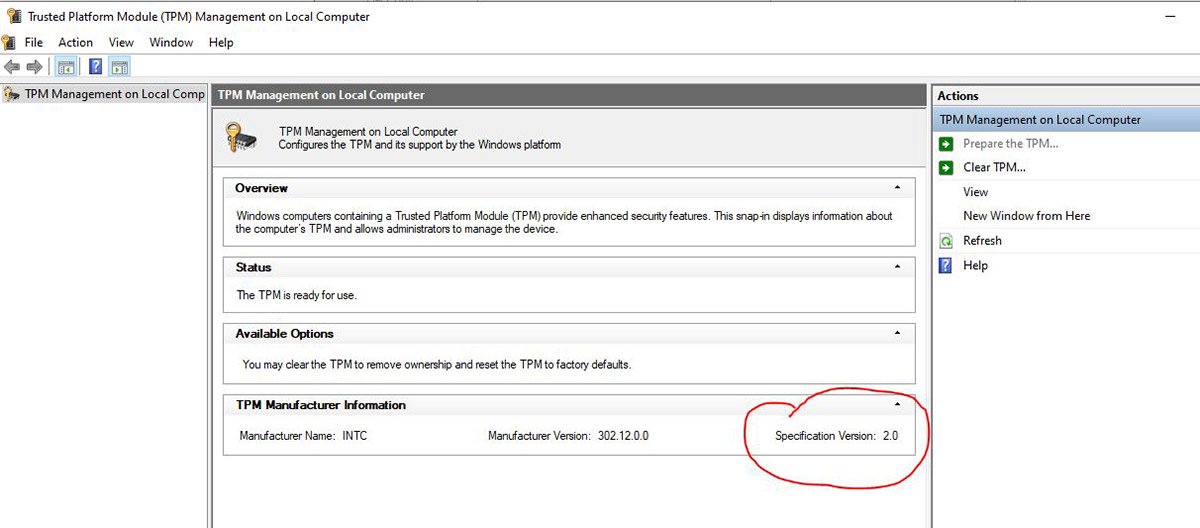The image size is (1200, 528).
Task: Select TPM Management on Local Computer tree node
Action: pyautogui.click(x=114, y=94)
